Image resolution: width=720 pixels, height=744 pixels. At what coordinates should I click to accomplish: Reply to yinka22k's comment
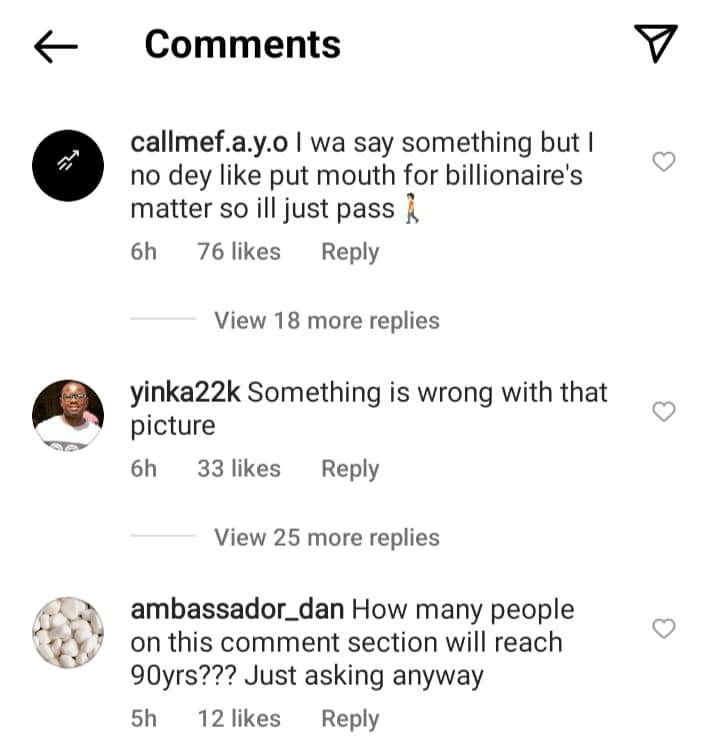click(350, 469)
